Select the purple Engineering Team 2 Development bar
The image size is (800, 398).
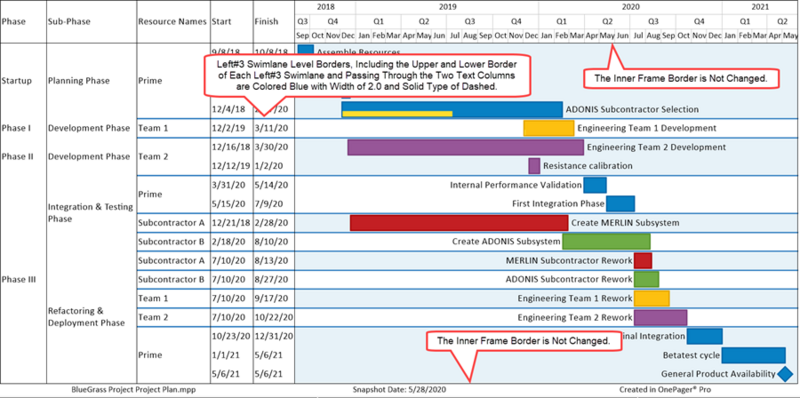(466, 147)
